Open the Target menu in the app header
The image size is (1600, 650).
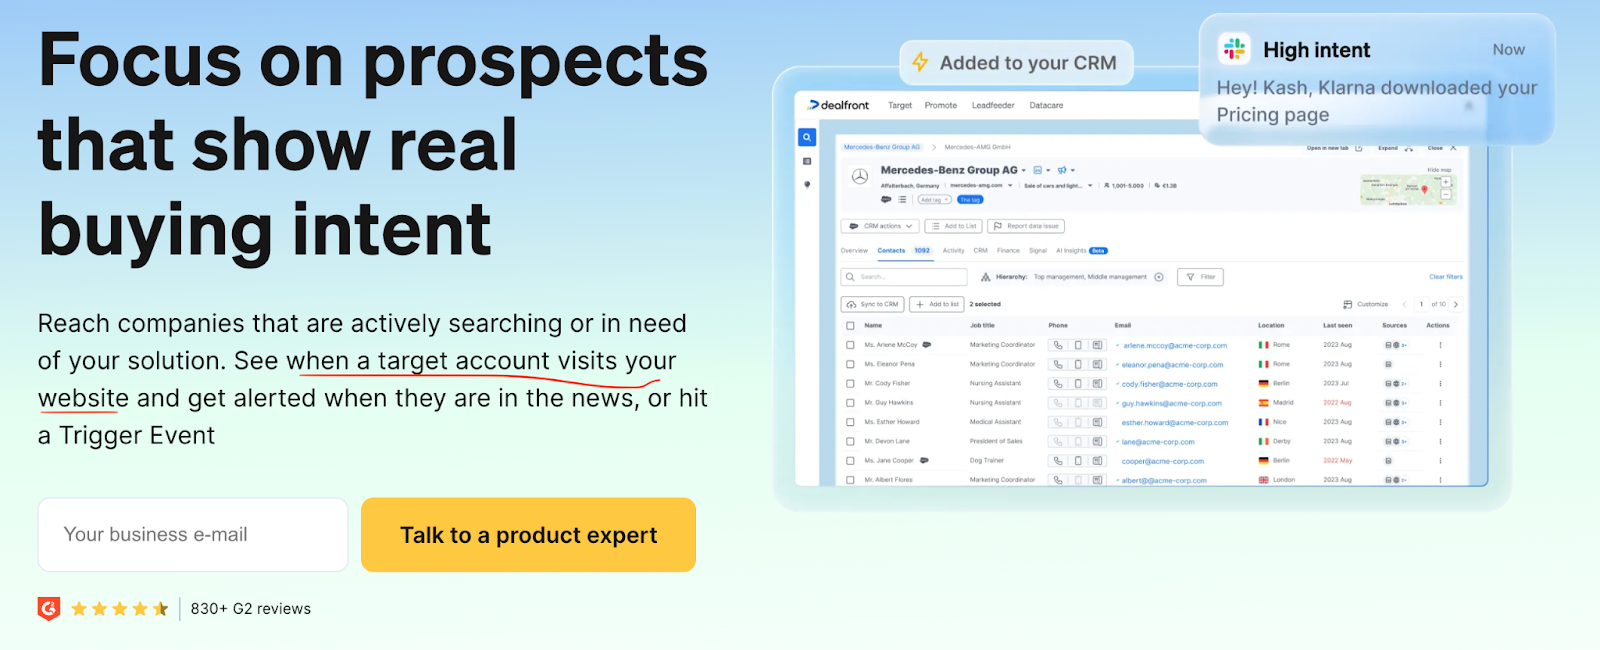[900, 105]
